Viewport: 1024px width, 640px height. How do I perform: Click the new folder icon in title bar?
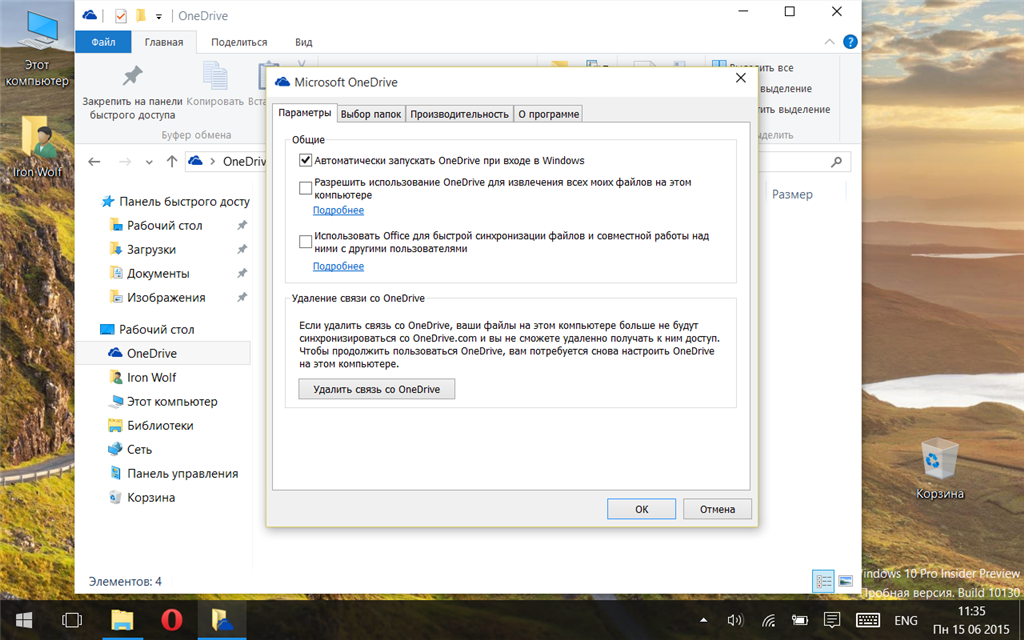coord(140,16)
